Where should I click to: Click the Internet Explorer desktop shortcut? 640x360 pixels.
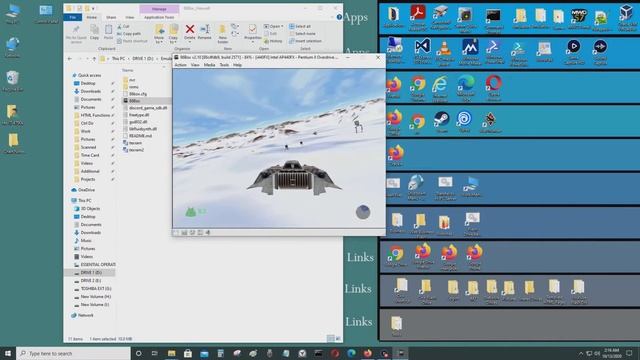[x=440, y=88]
